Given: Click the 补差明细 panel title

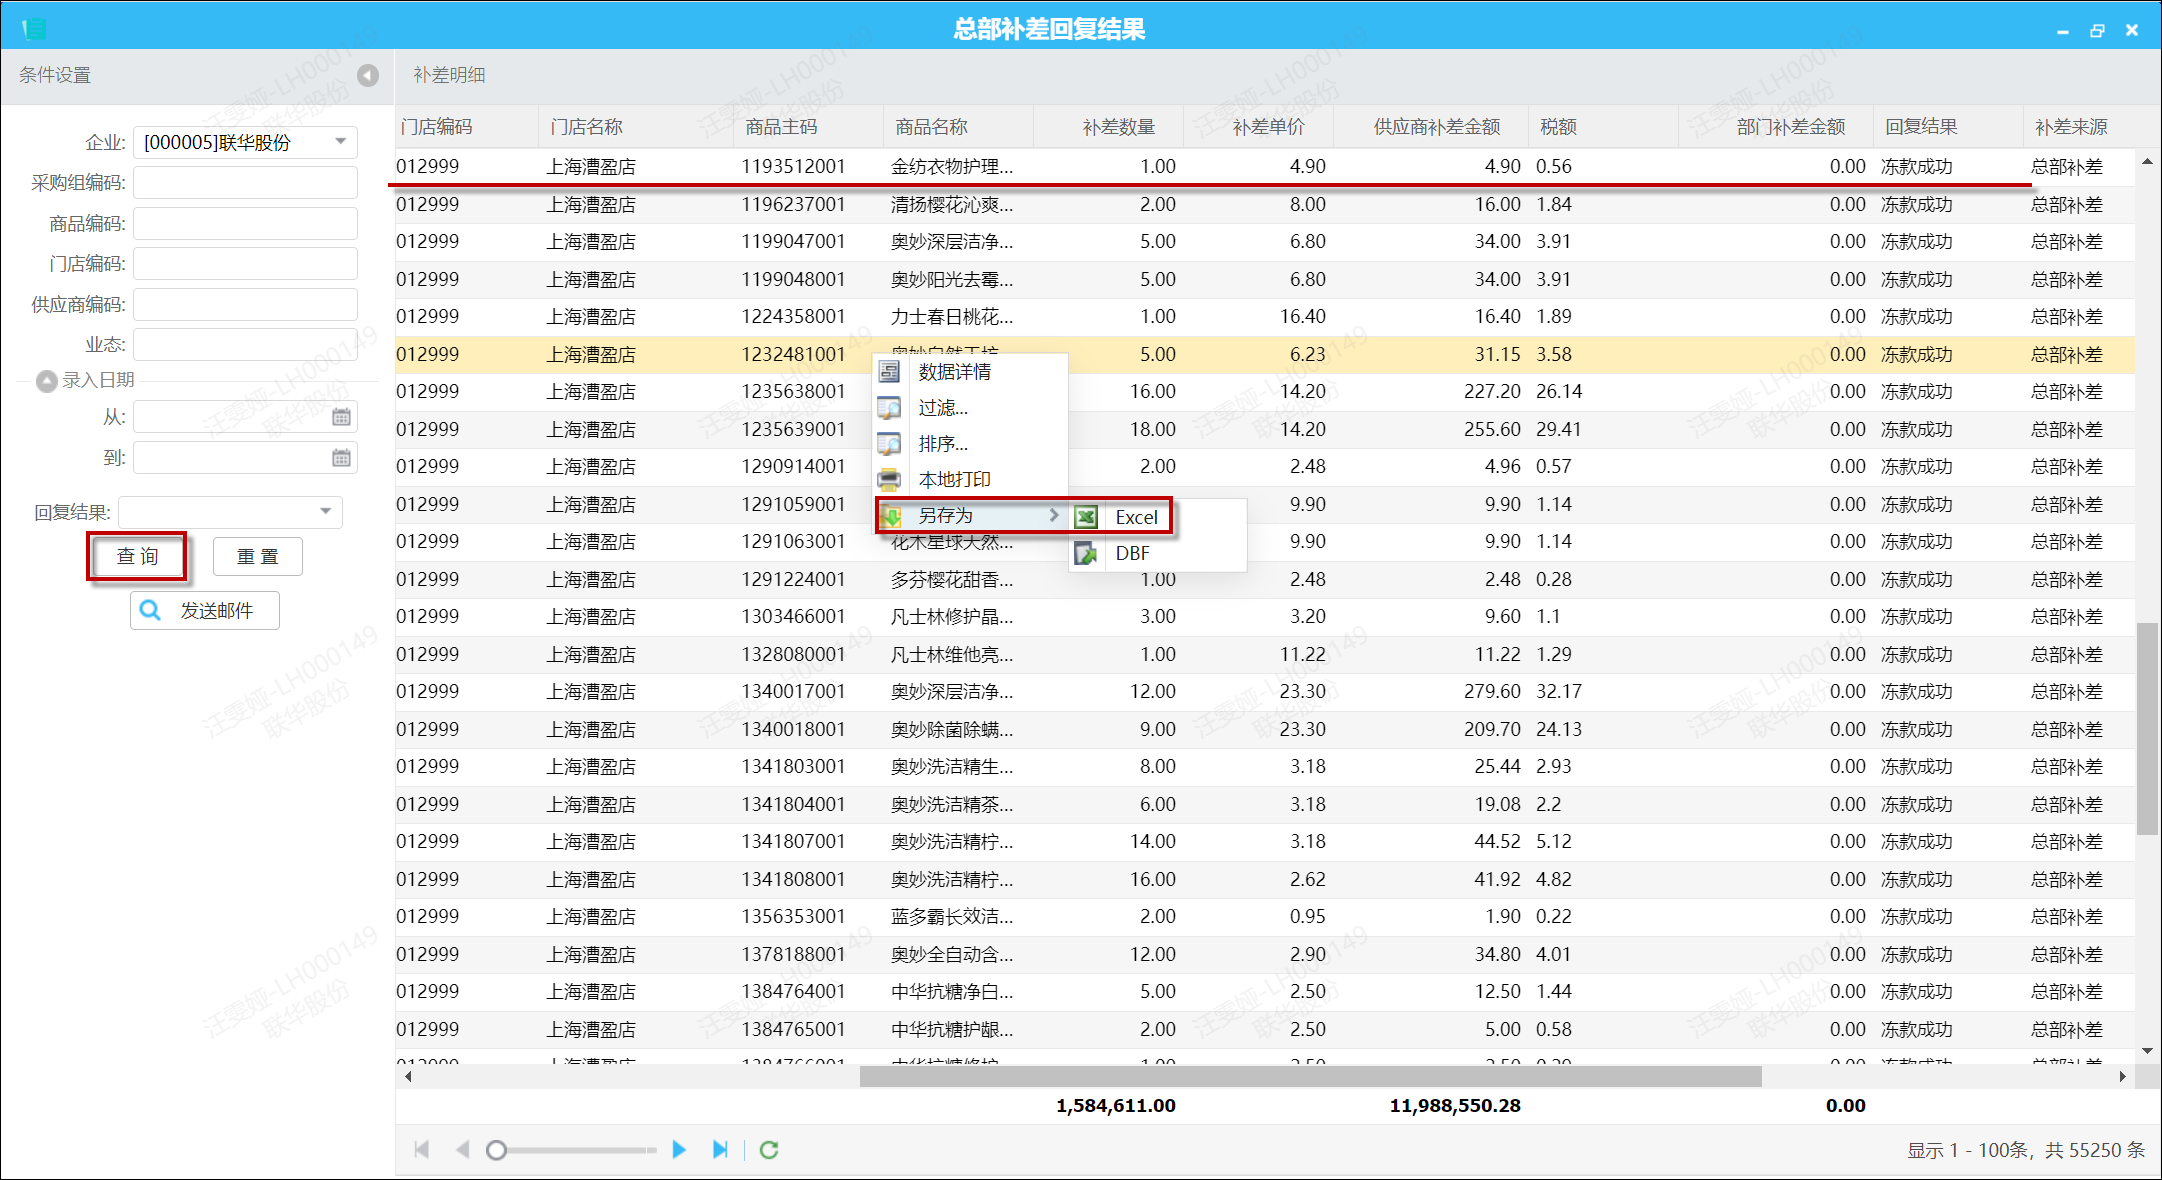Looking at the screenshot, I should coord(449,75).
